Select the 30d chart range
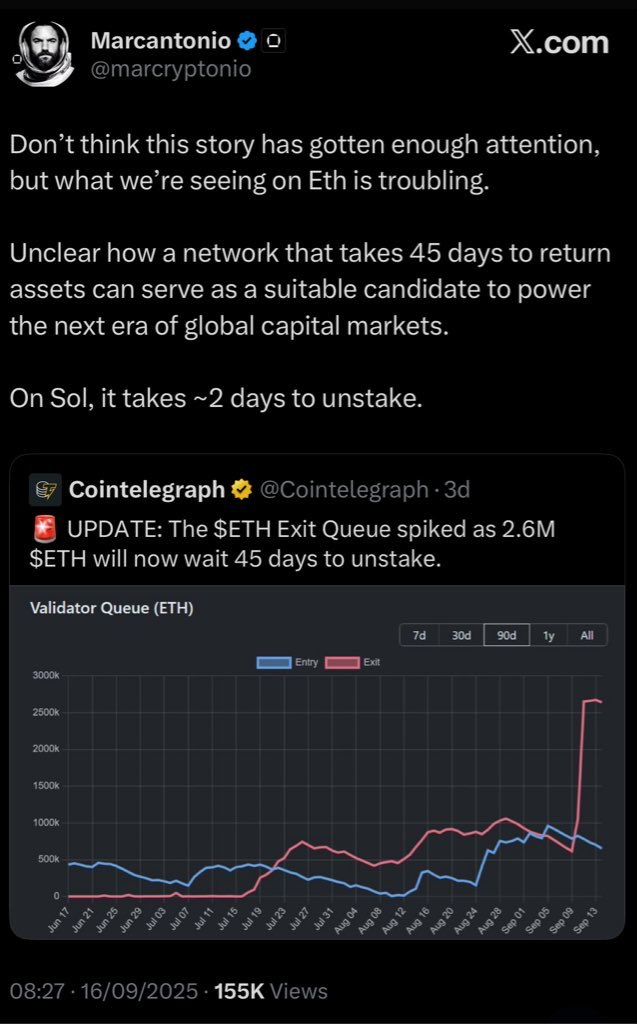 [x=461, y=635]
